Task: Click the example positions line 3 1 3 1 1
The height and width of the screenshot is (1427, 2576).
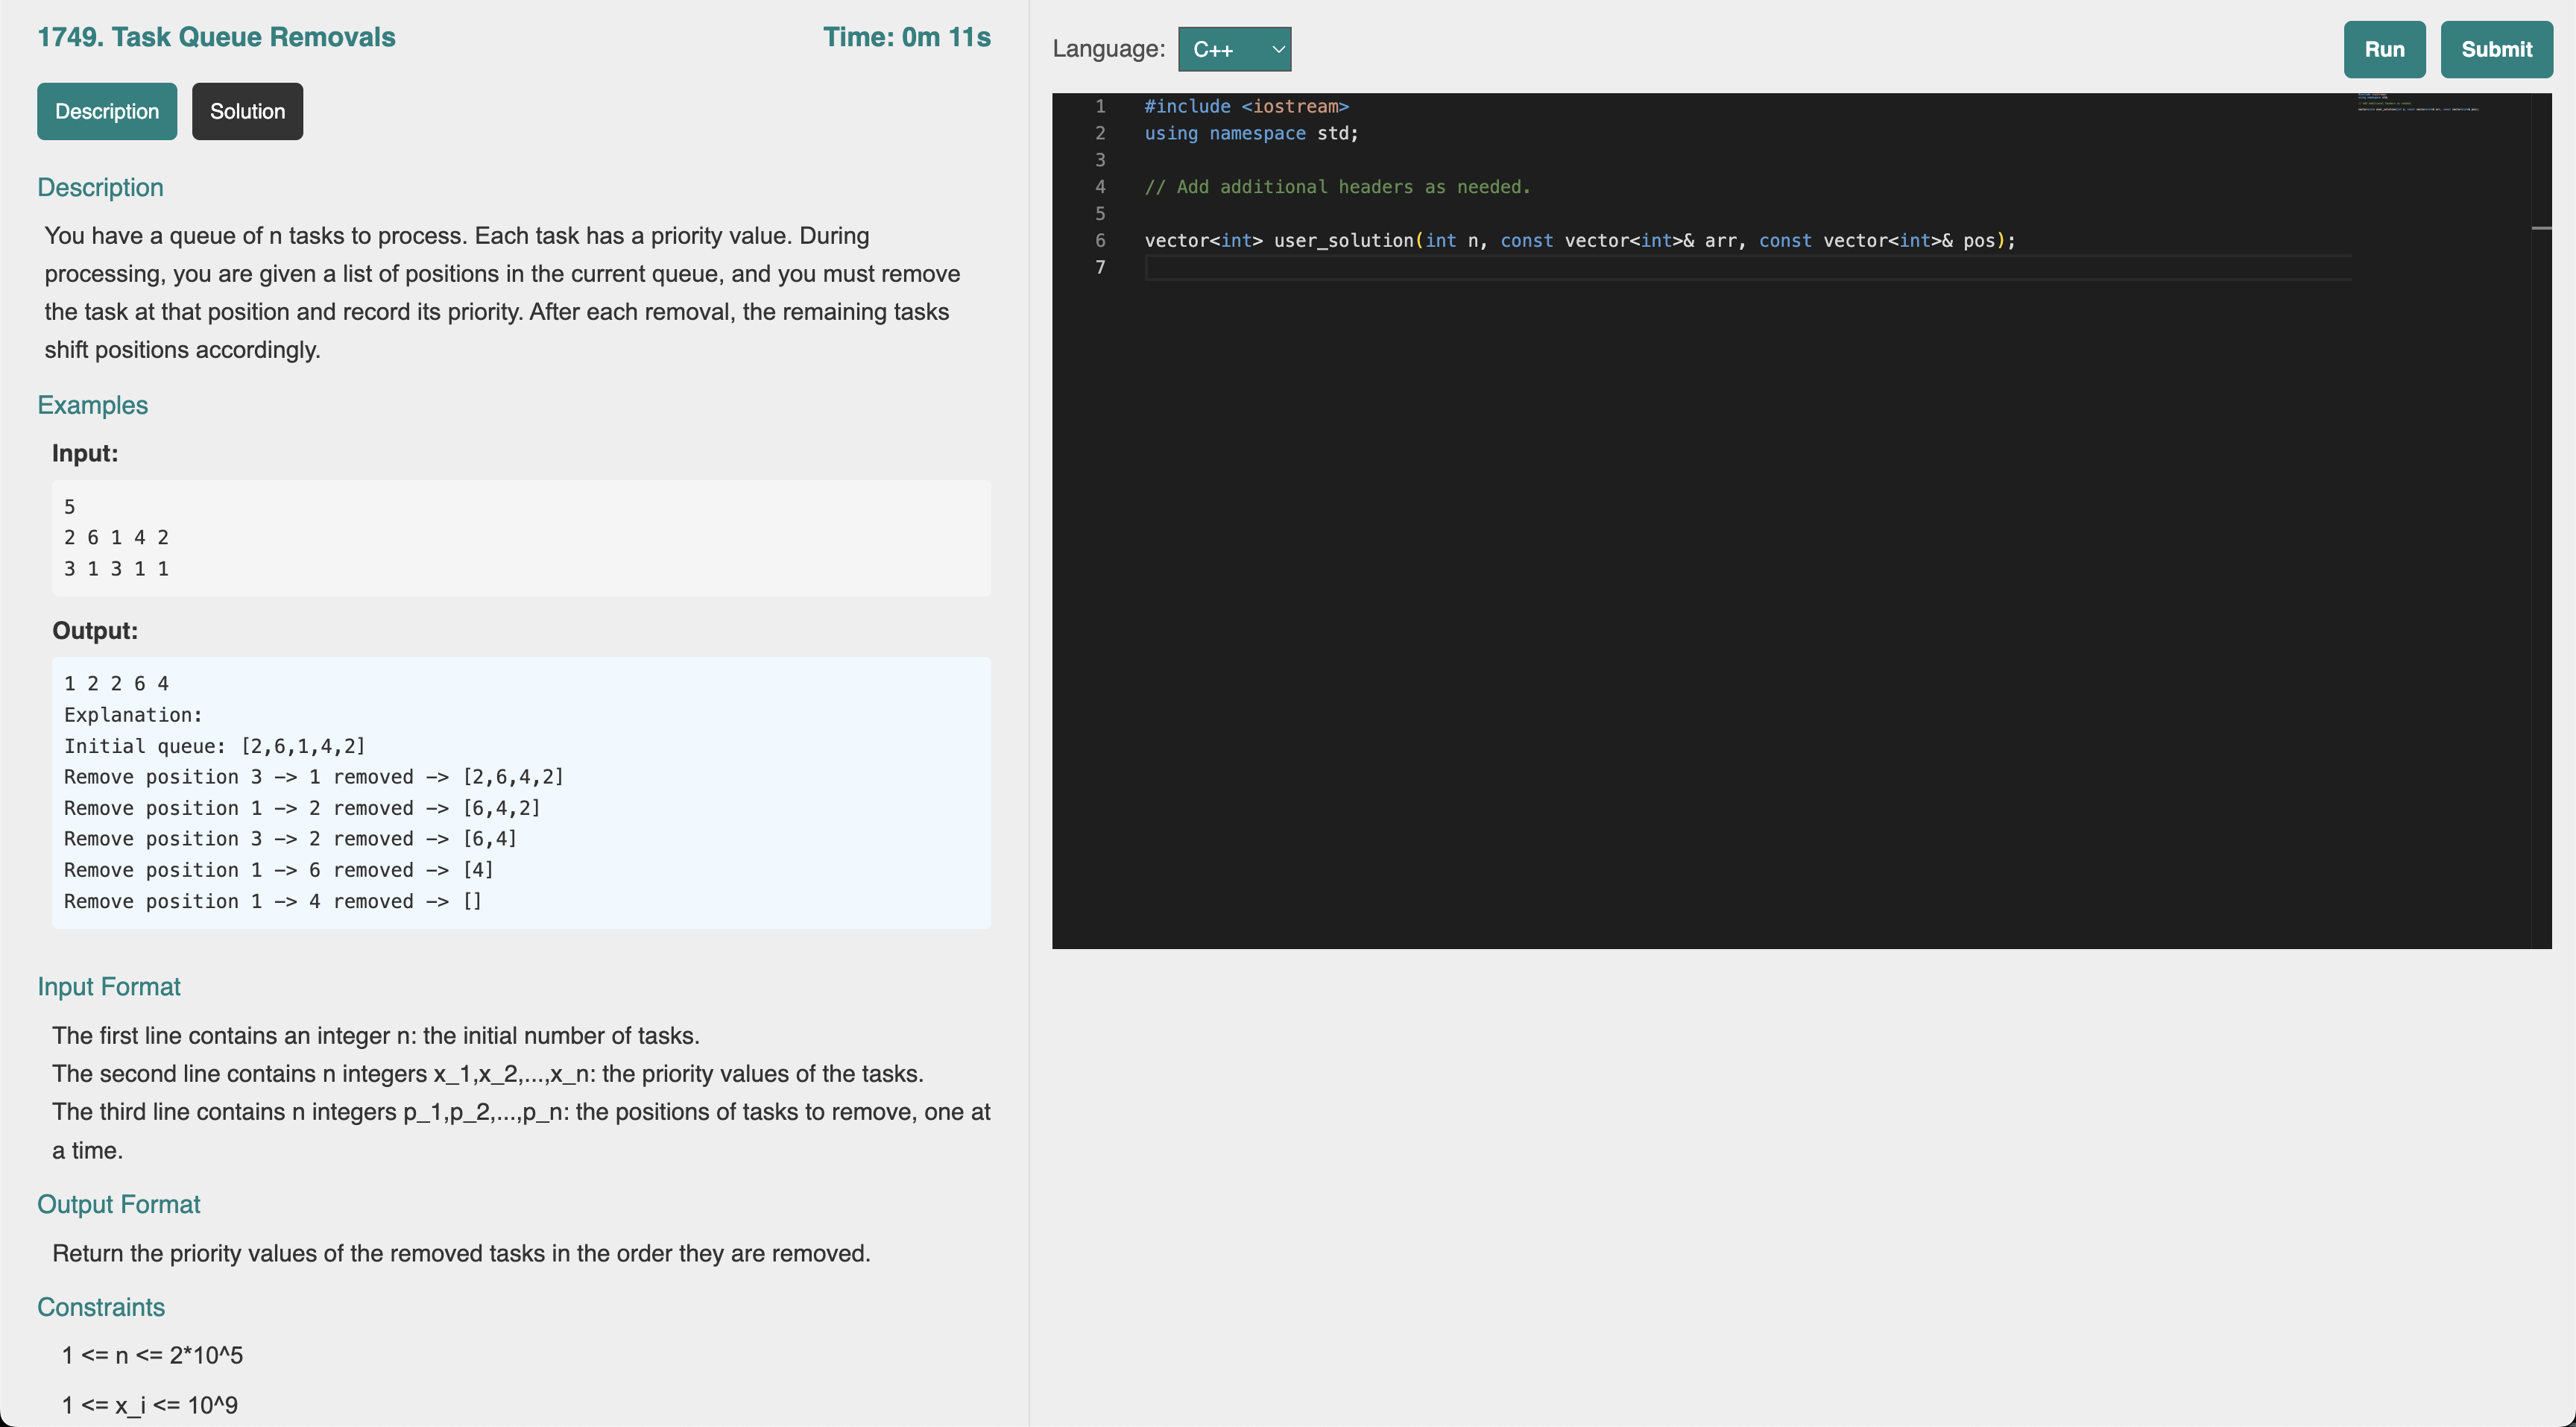Action: pyautogui.click(x=116, y=568)
